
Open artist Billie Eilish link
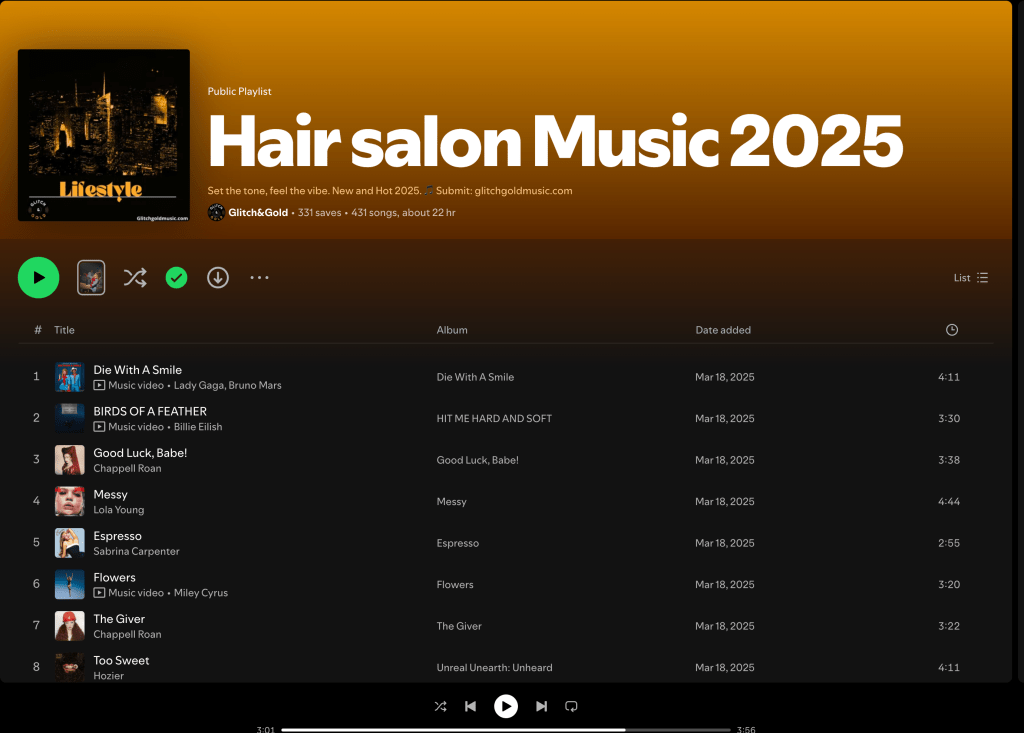tap(198, 427)
